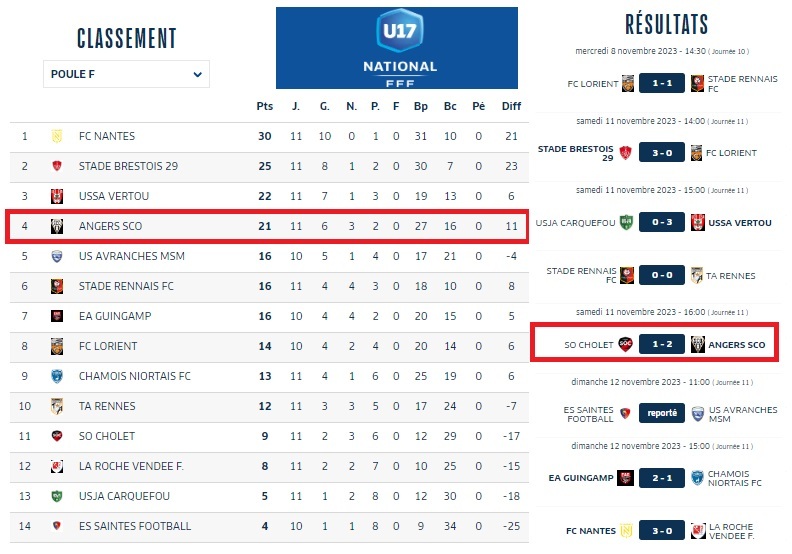
Task: Click the SO Cholet crest in standings
Action: (x=57, y=436)
